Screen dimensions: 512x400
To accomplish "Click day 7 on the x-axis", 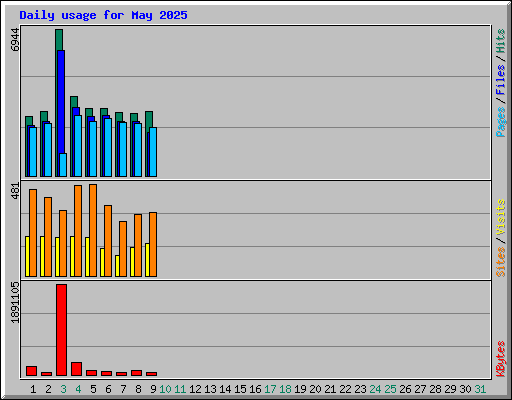I will pyautogui.click(x=123, y=389).
